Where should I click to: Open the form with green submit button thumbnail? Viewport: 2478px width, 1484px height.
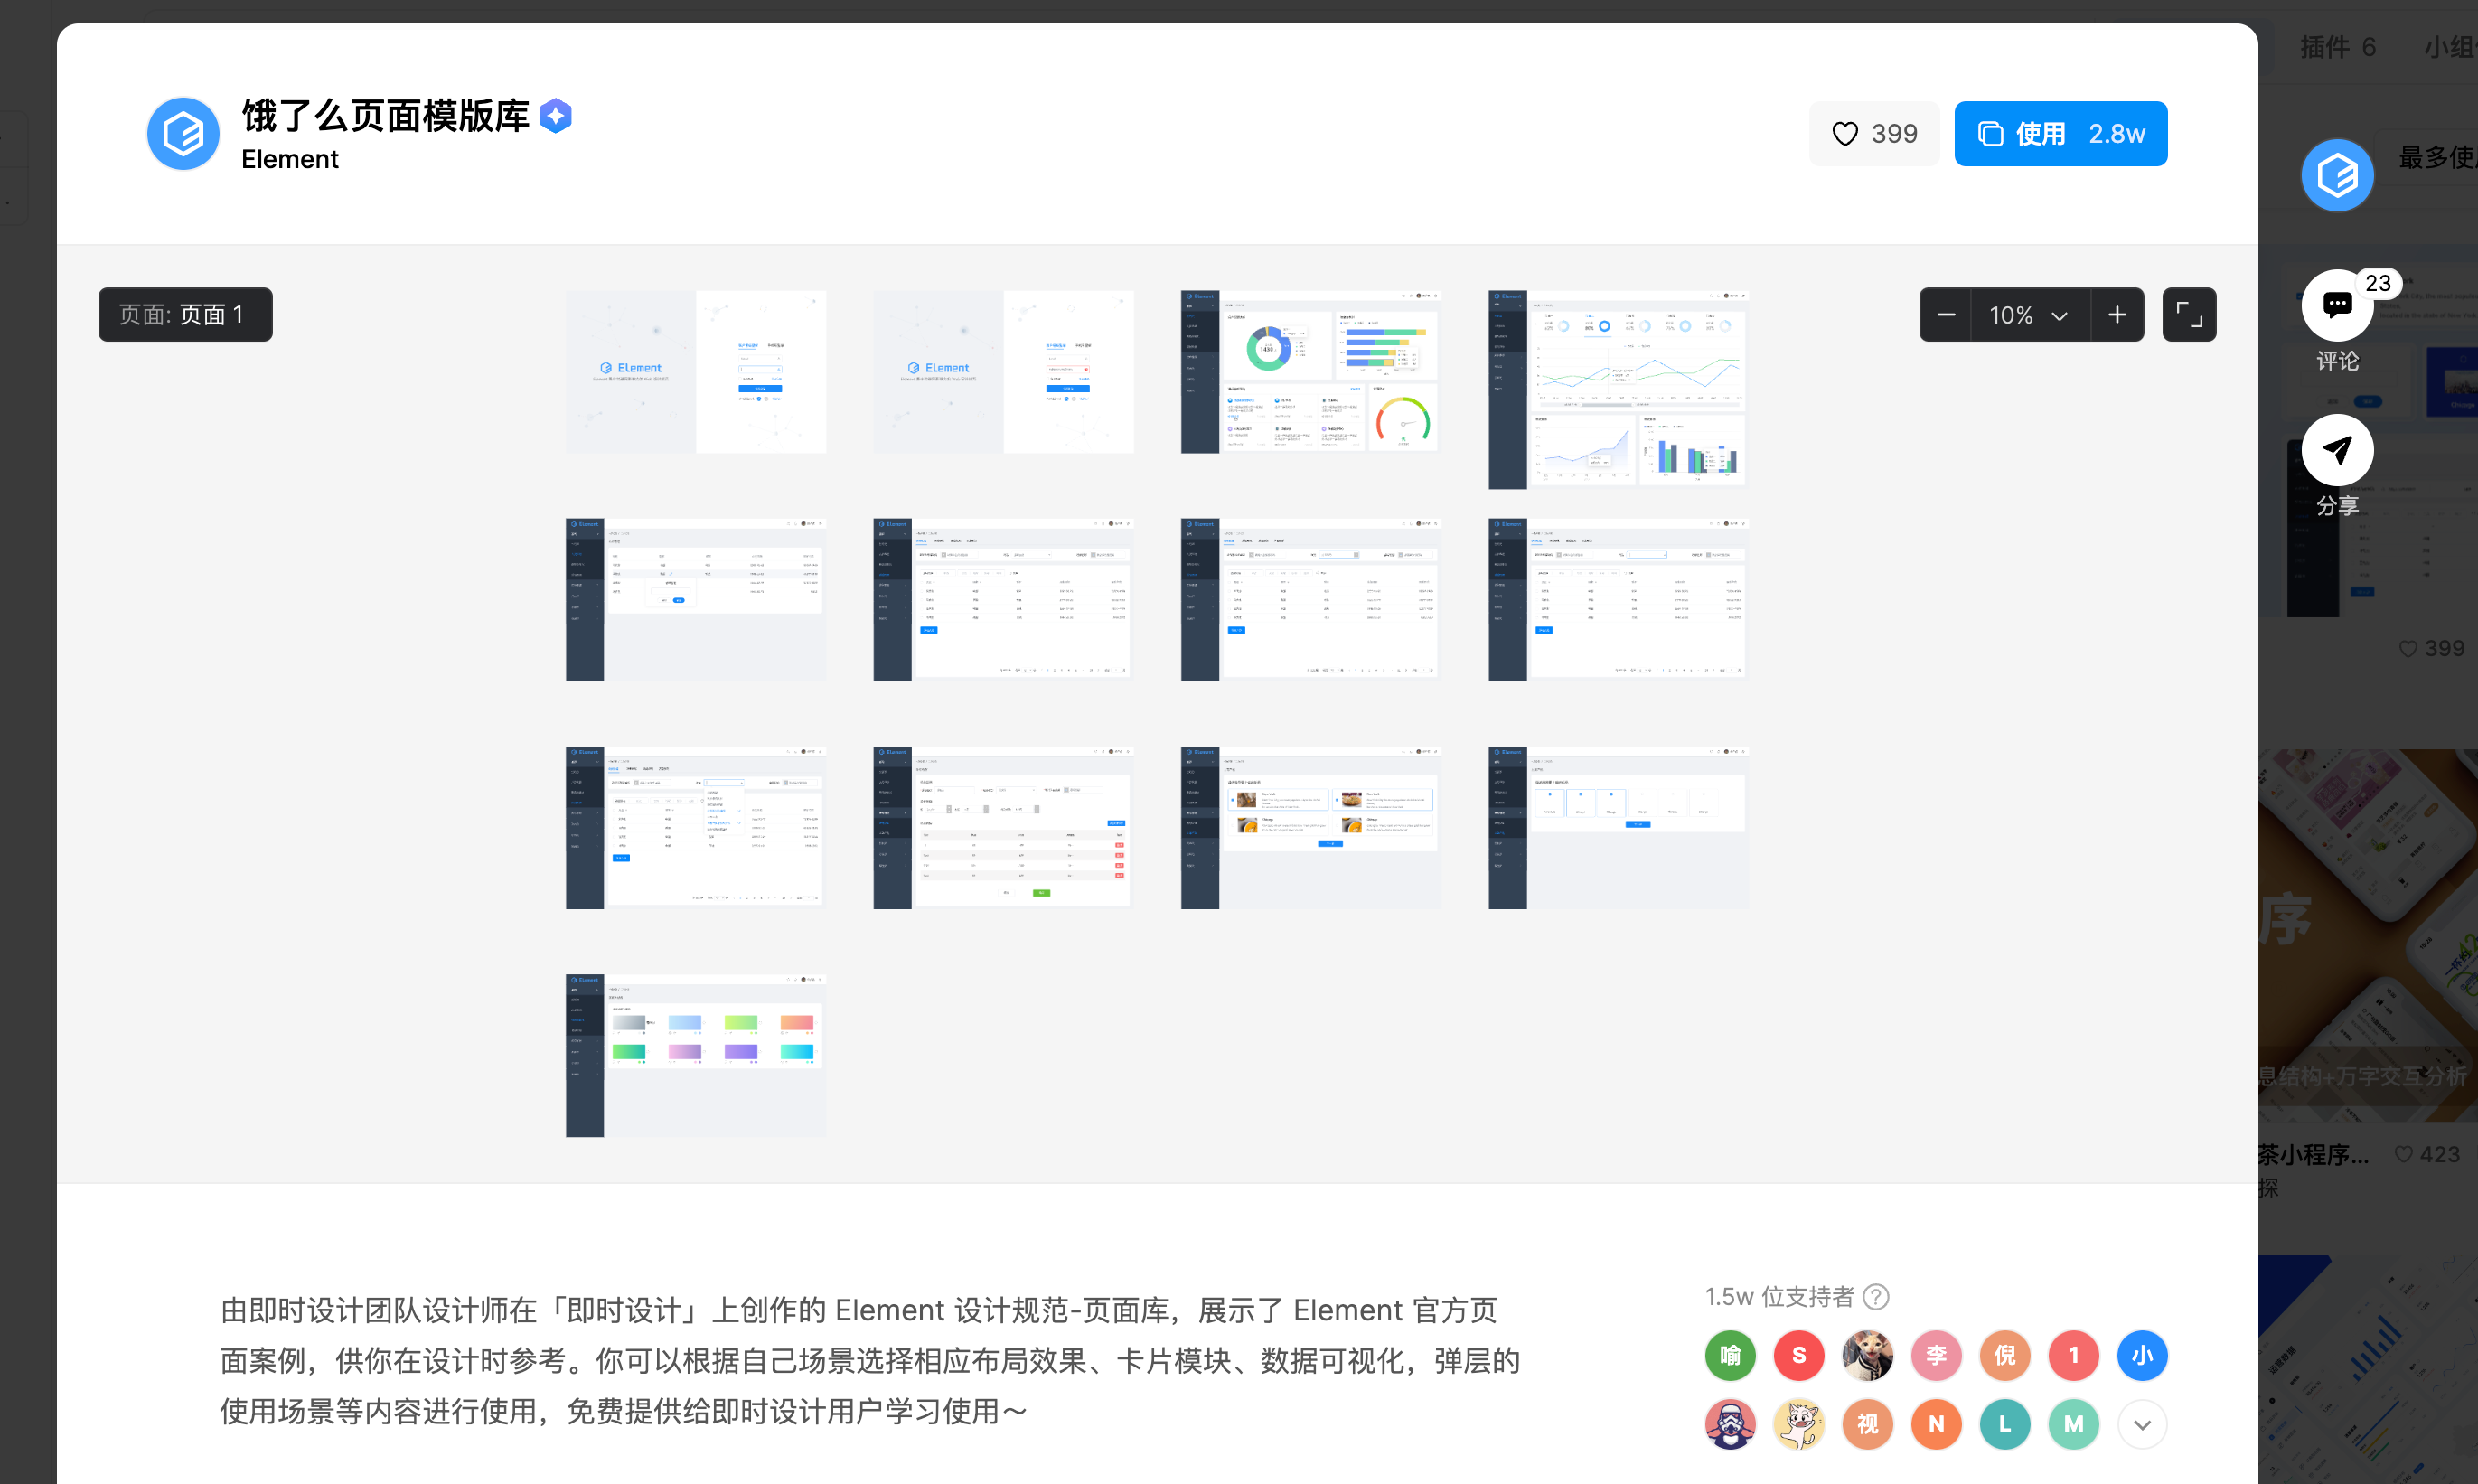pyautogui.click(x=1003, y=828)
